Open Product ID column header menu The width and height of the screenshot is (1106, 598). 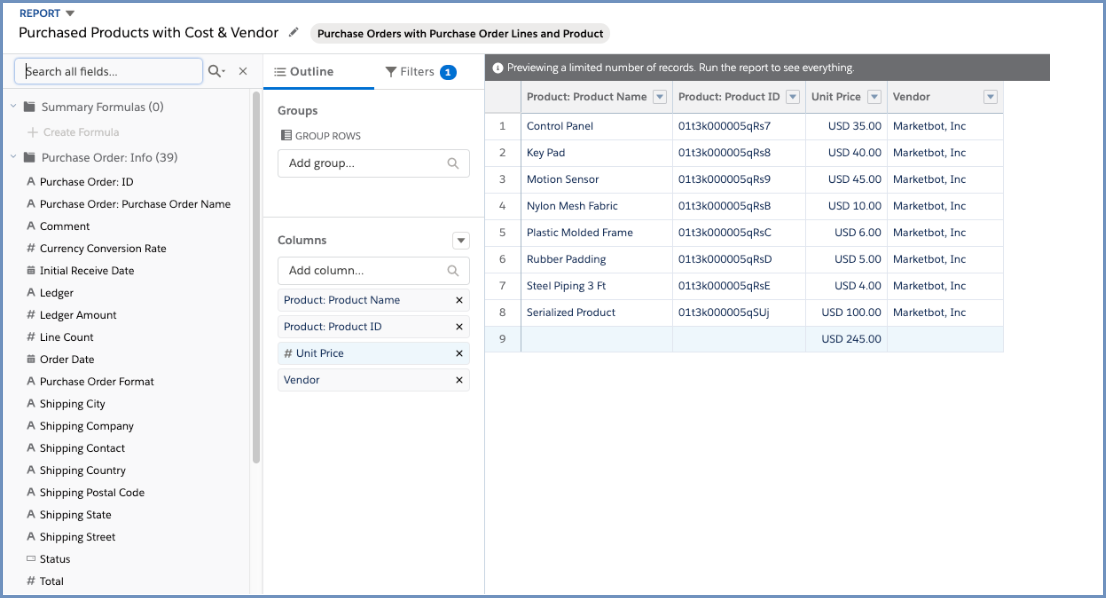(x=793, y=97)
